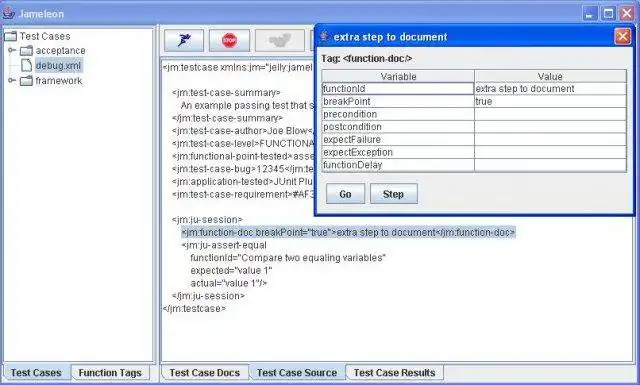Open the Test Case Docs tab

[x=204, y=372]
